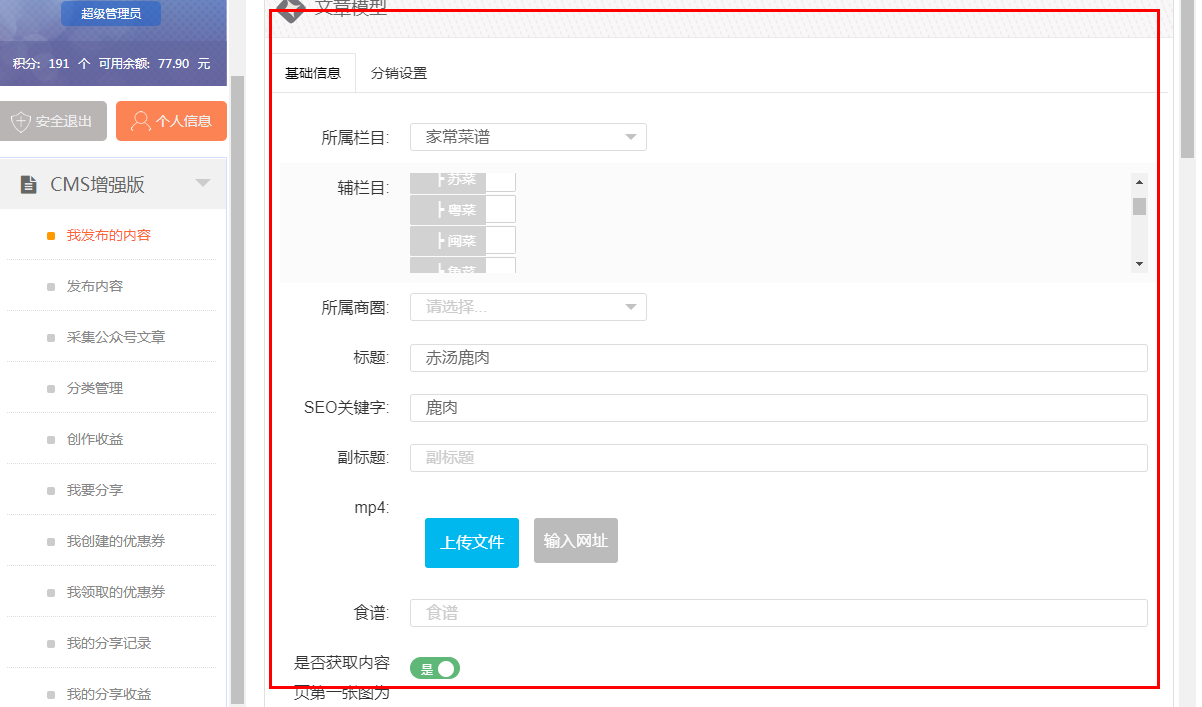Click the 辅栏目 list scrollbar thumb

1139,207
